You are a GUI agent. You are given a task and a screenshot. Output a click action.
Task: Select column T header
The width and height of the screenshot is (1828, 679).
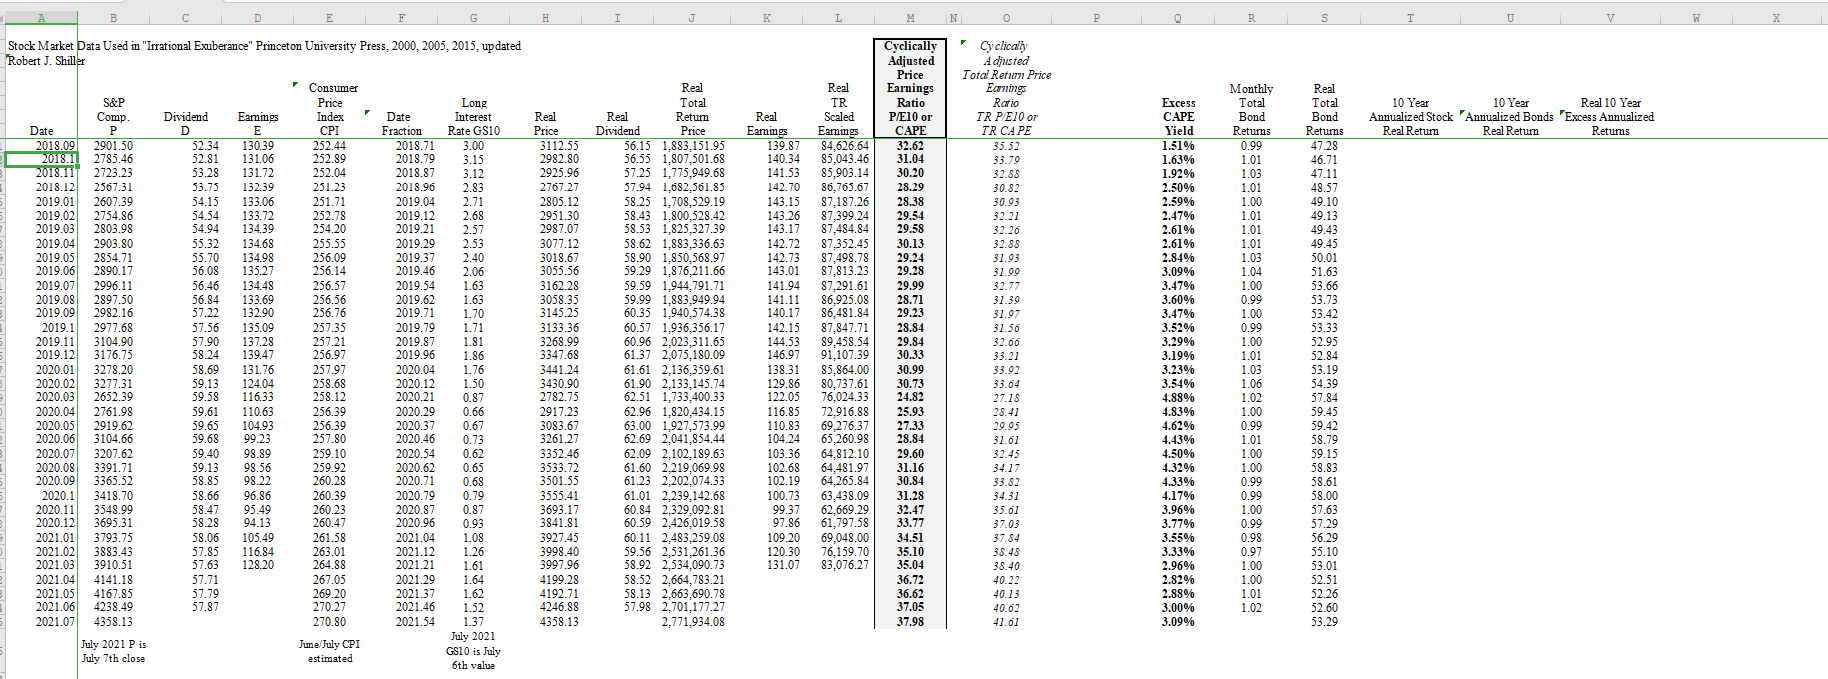point(1410,17)
